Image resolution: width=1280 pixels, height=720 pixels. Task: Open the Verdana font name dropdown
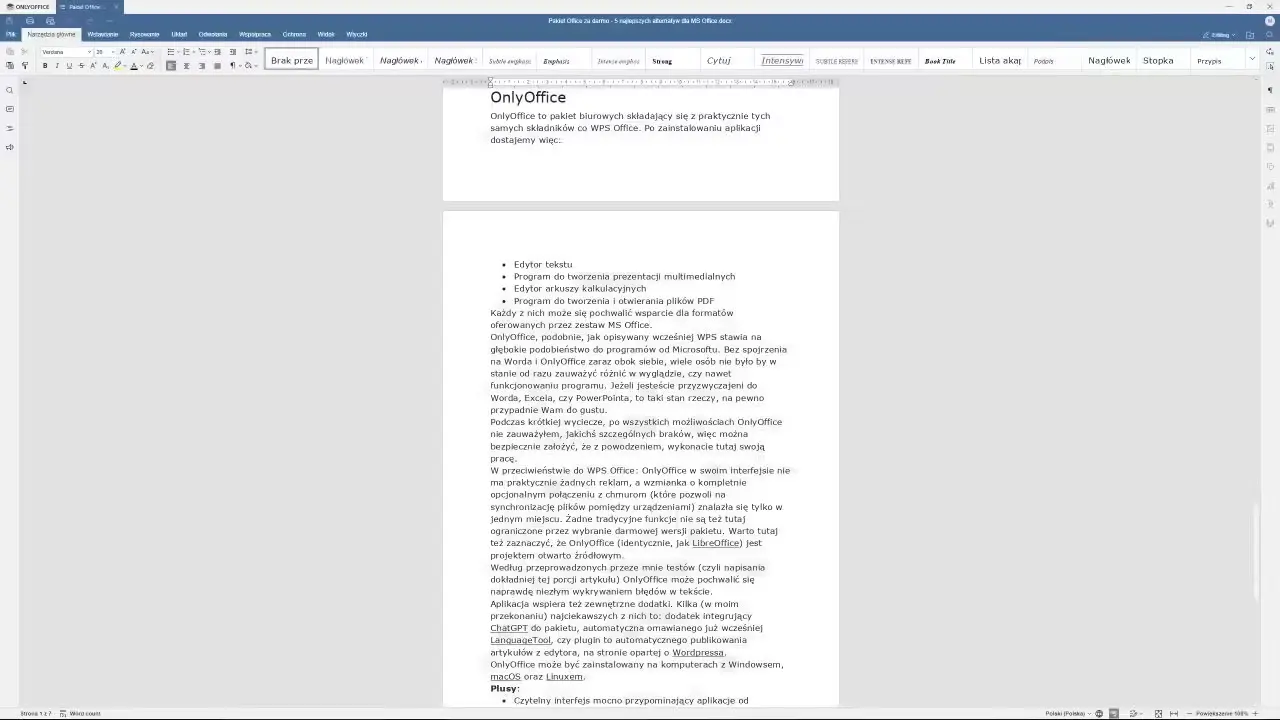click(89, 52)
